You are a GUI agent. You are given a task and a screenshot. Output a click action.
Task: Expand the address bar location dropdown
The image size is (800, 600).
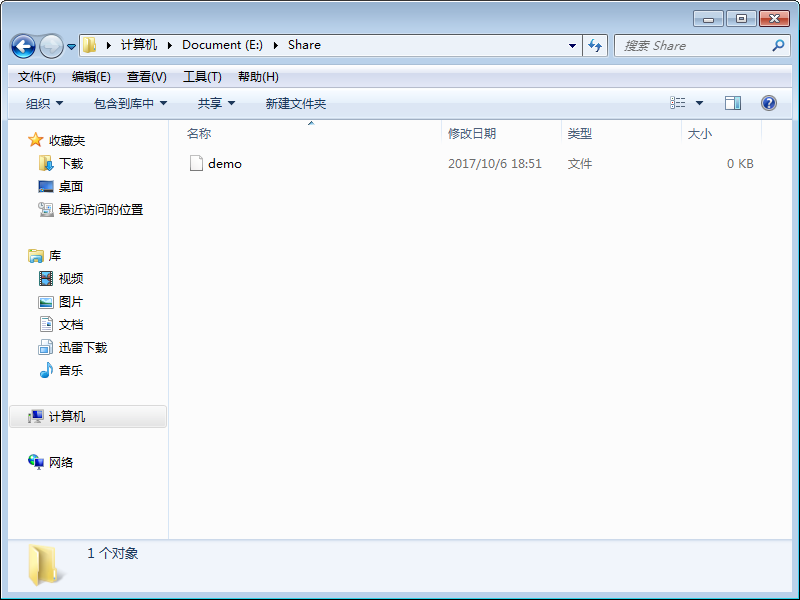(571, 45)
